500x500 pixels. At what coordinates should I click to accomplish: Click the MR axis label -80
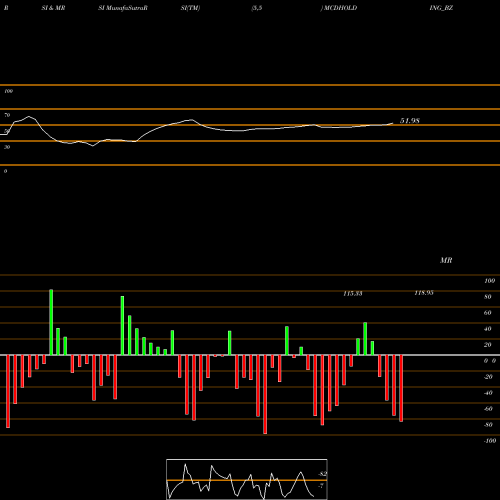pyautogui.click(x=488, y=425)
